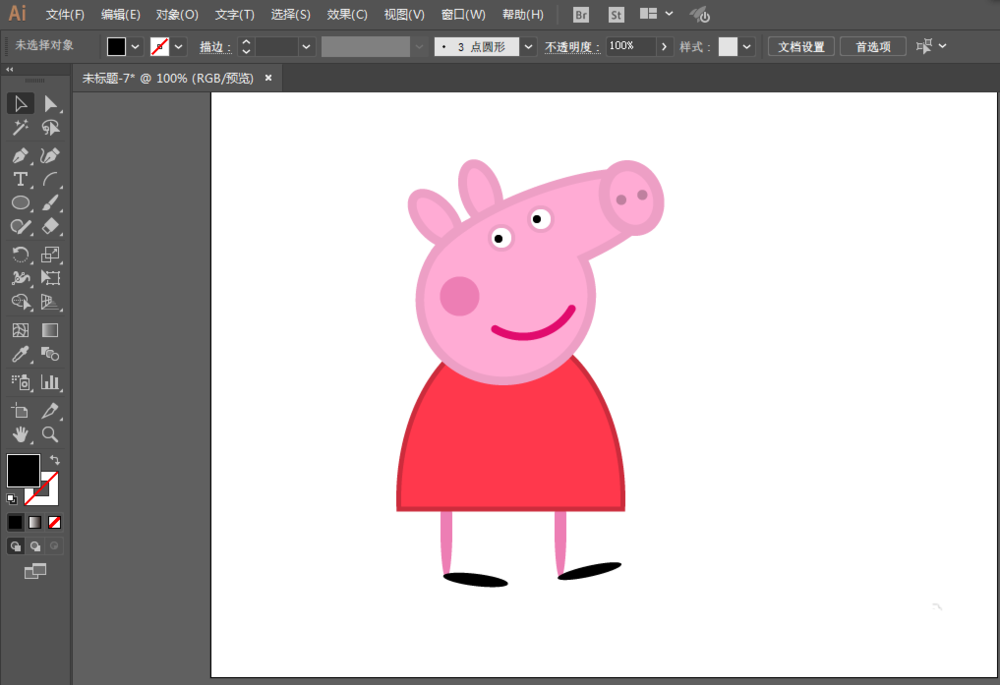Select the Gradient tool
This screenshot has width=1000, height=685.
50,330
